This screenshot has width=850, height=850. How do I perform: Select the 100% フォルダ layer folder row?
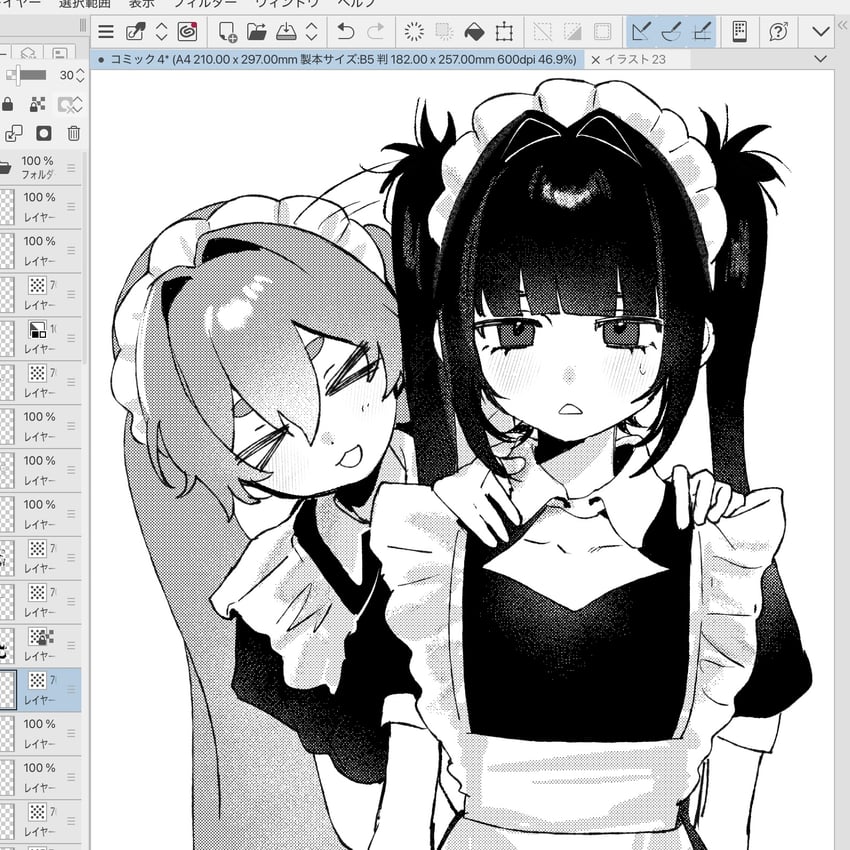[41, 168]
